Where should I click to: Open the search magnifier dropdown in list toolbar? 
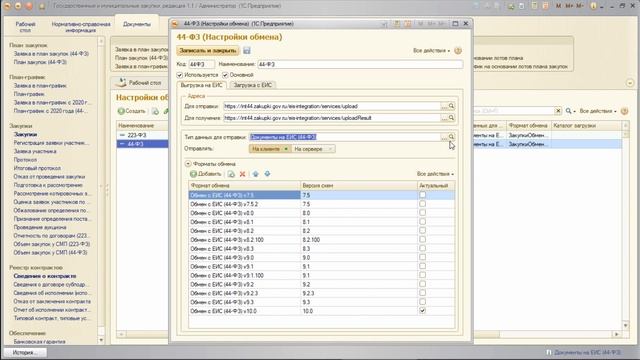570,111
